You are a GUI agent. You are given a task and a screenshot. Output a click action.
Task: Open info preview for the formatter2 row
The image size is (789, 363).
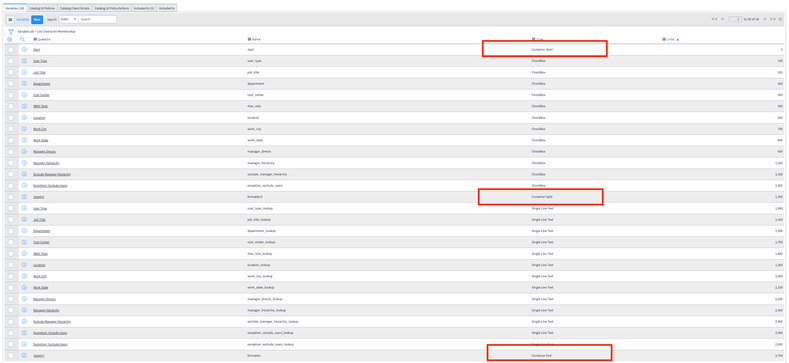[24, 197]
